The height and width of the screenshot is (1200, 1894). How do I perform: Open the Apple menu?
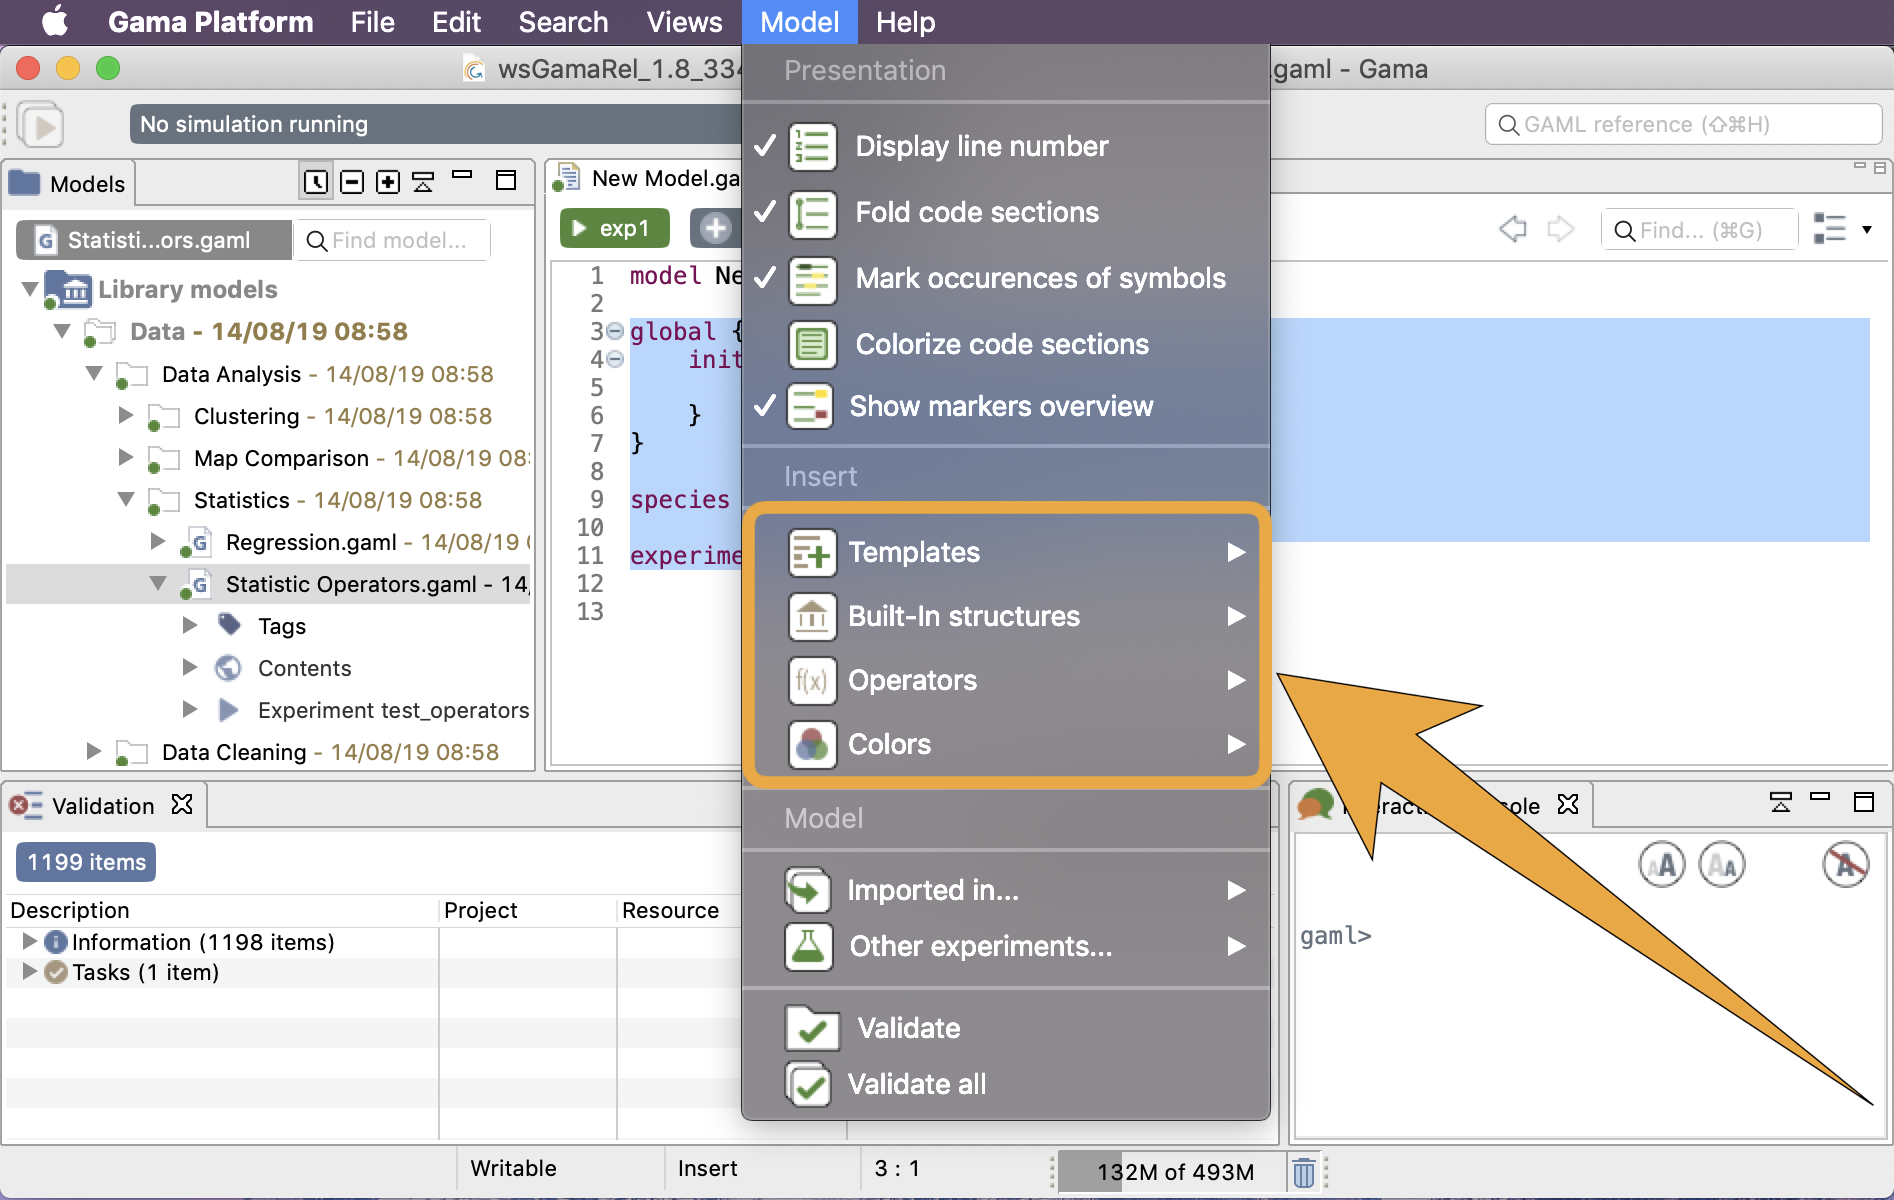coord(54,21)
